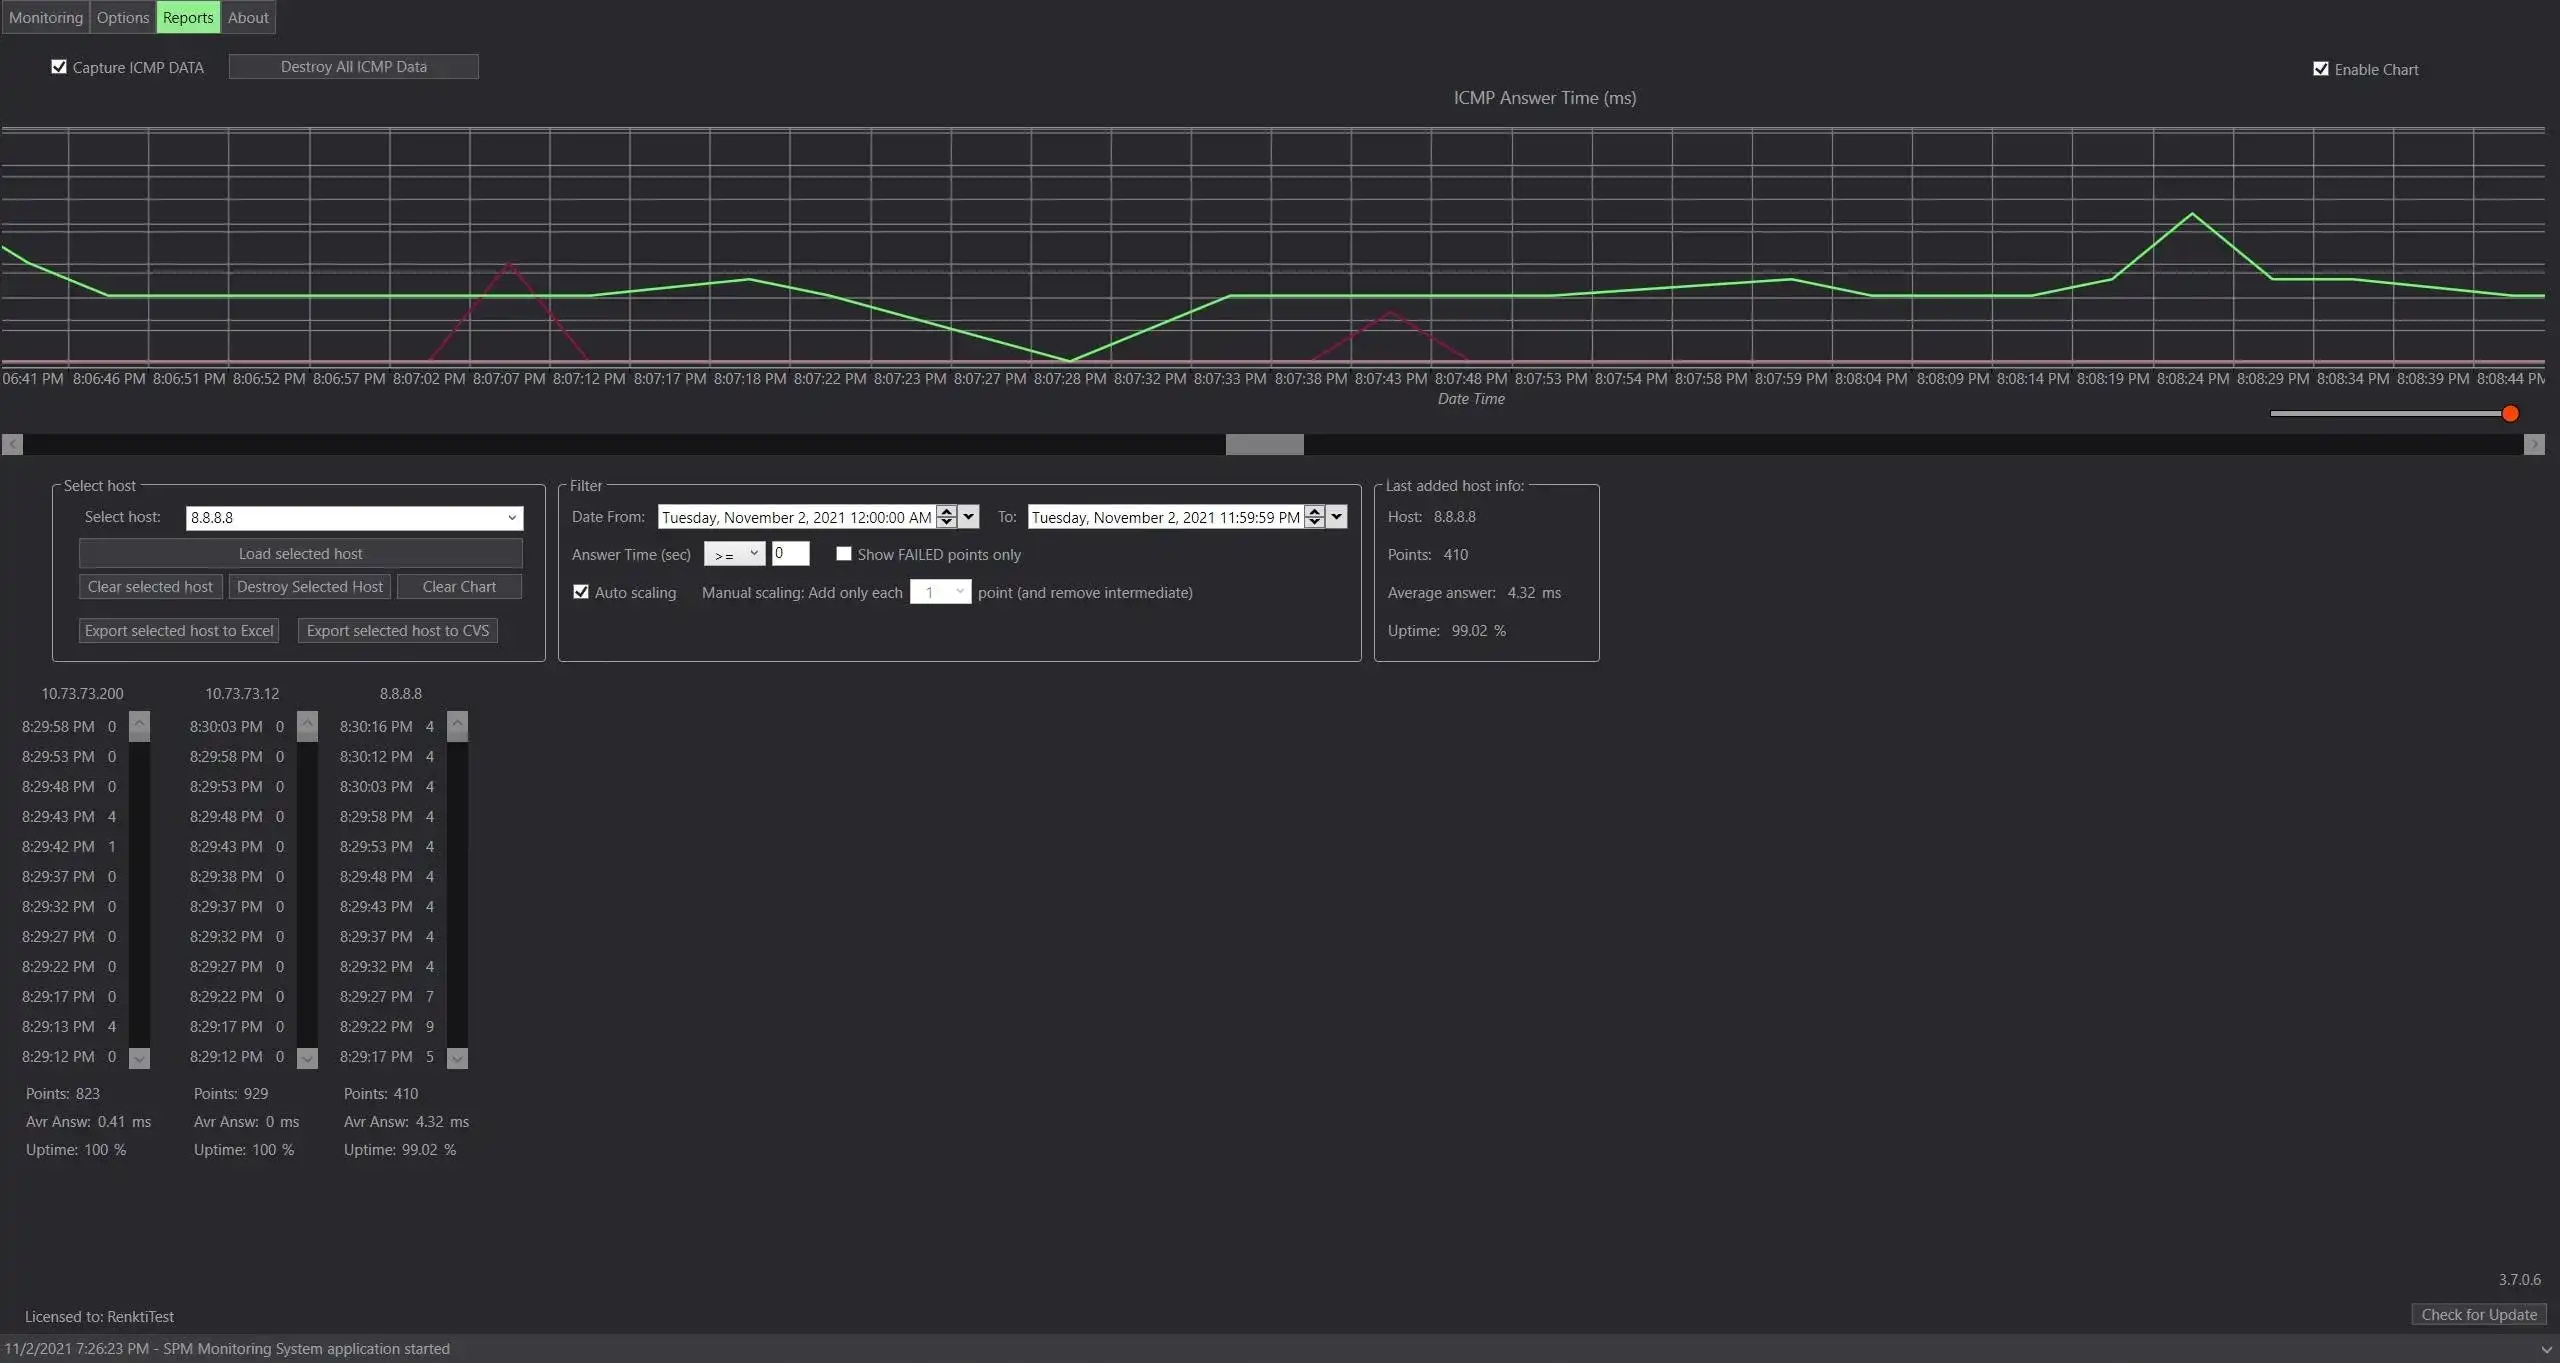The height and width of the screenshot is (1363, 2560).
Task: Click Export selected host to Excel
Action: pyautogui.click(x=179, y=630)
